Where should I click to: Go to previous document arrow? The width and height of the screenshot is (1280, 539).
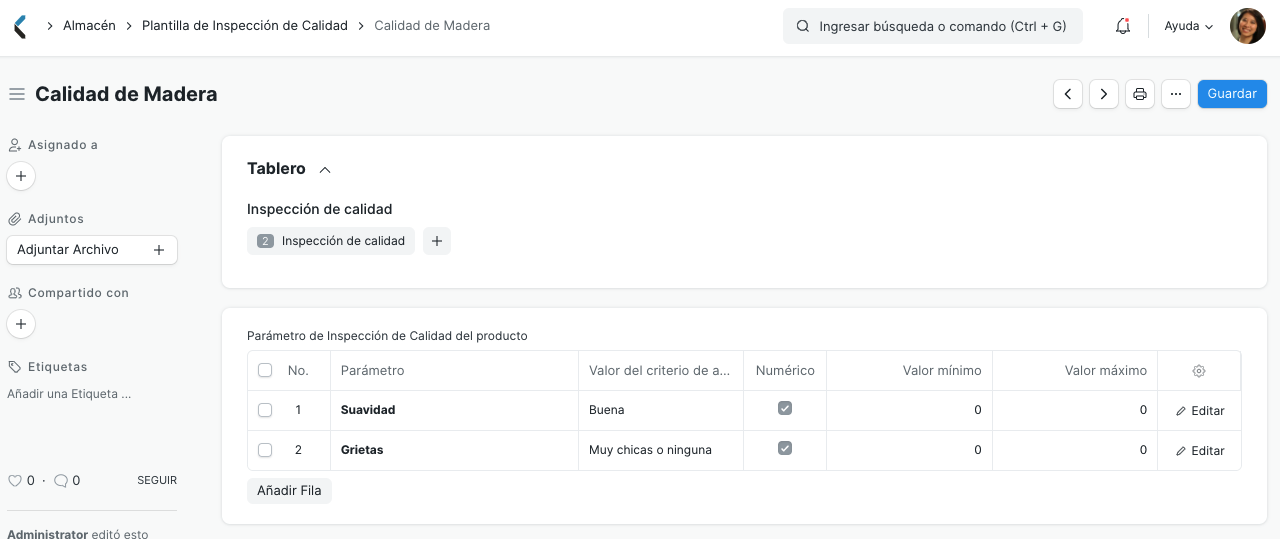coord(1068,94)
